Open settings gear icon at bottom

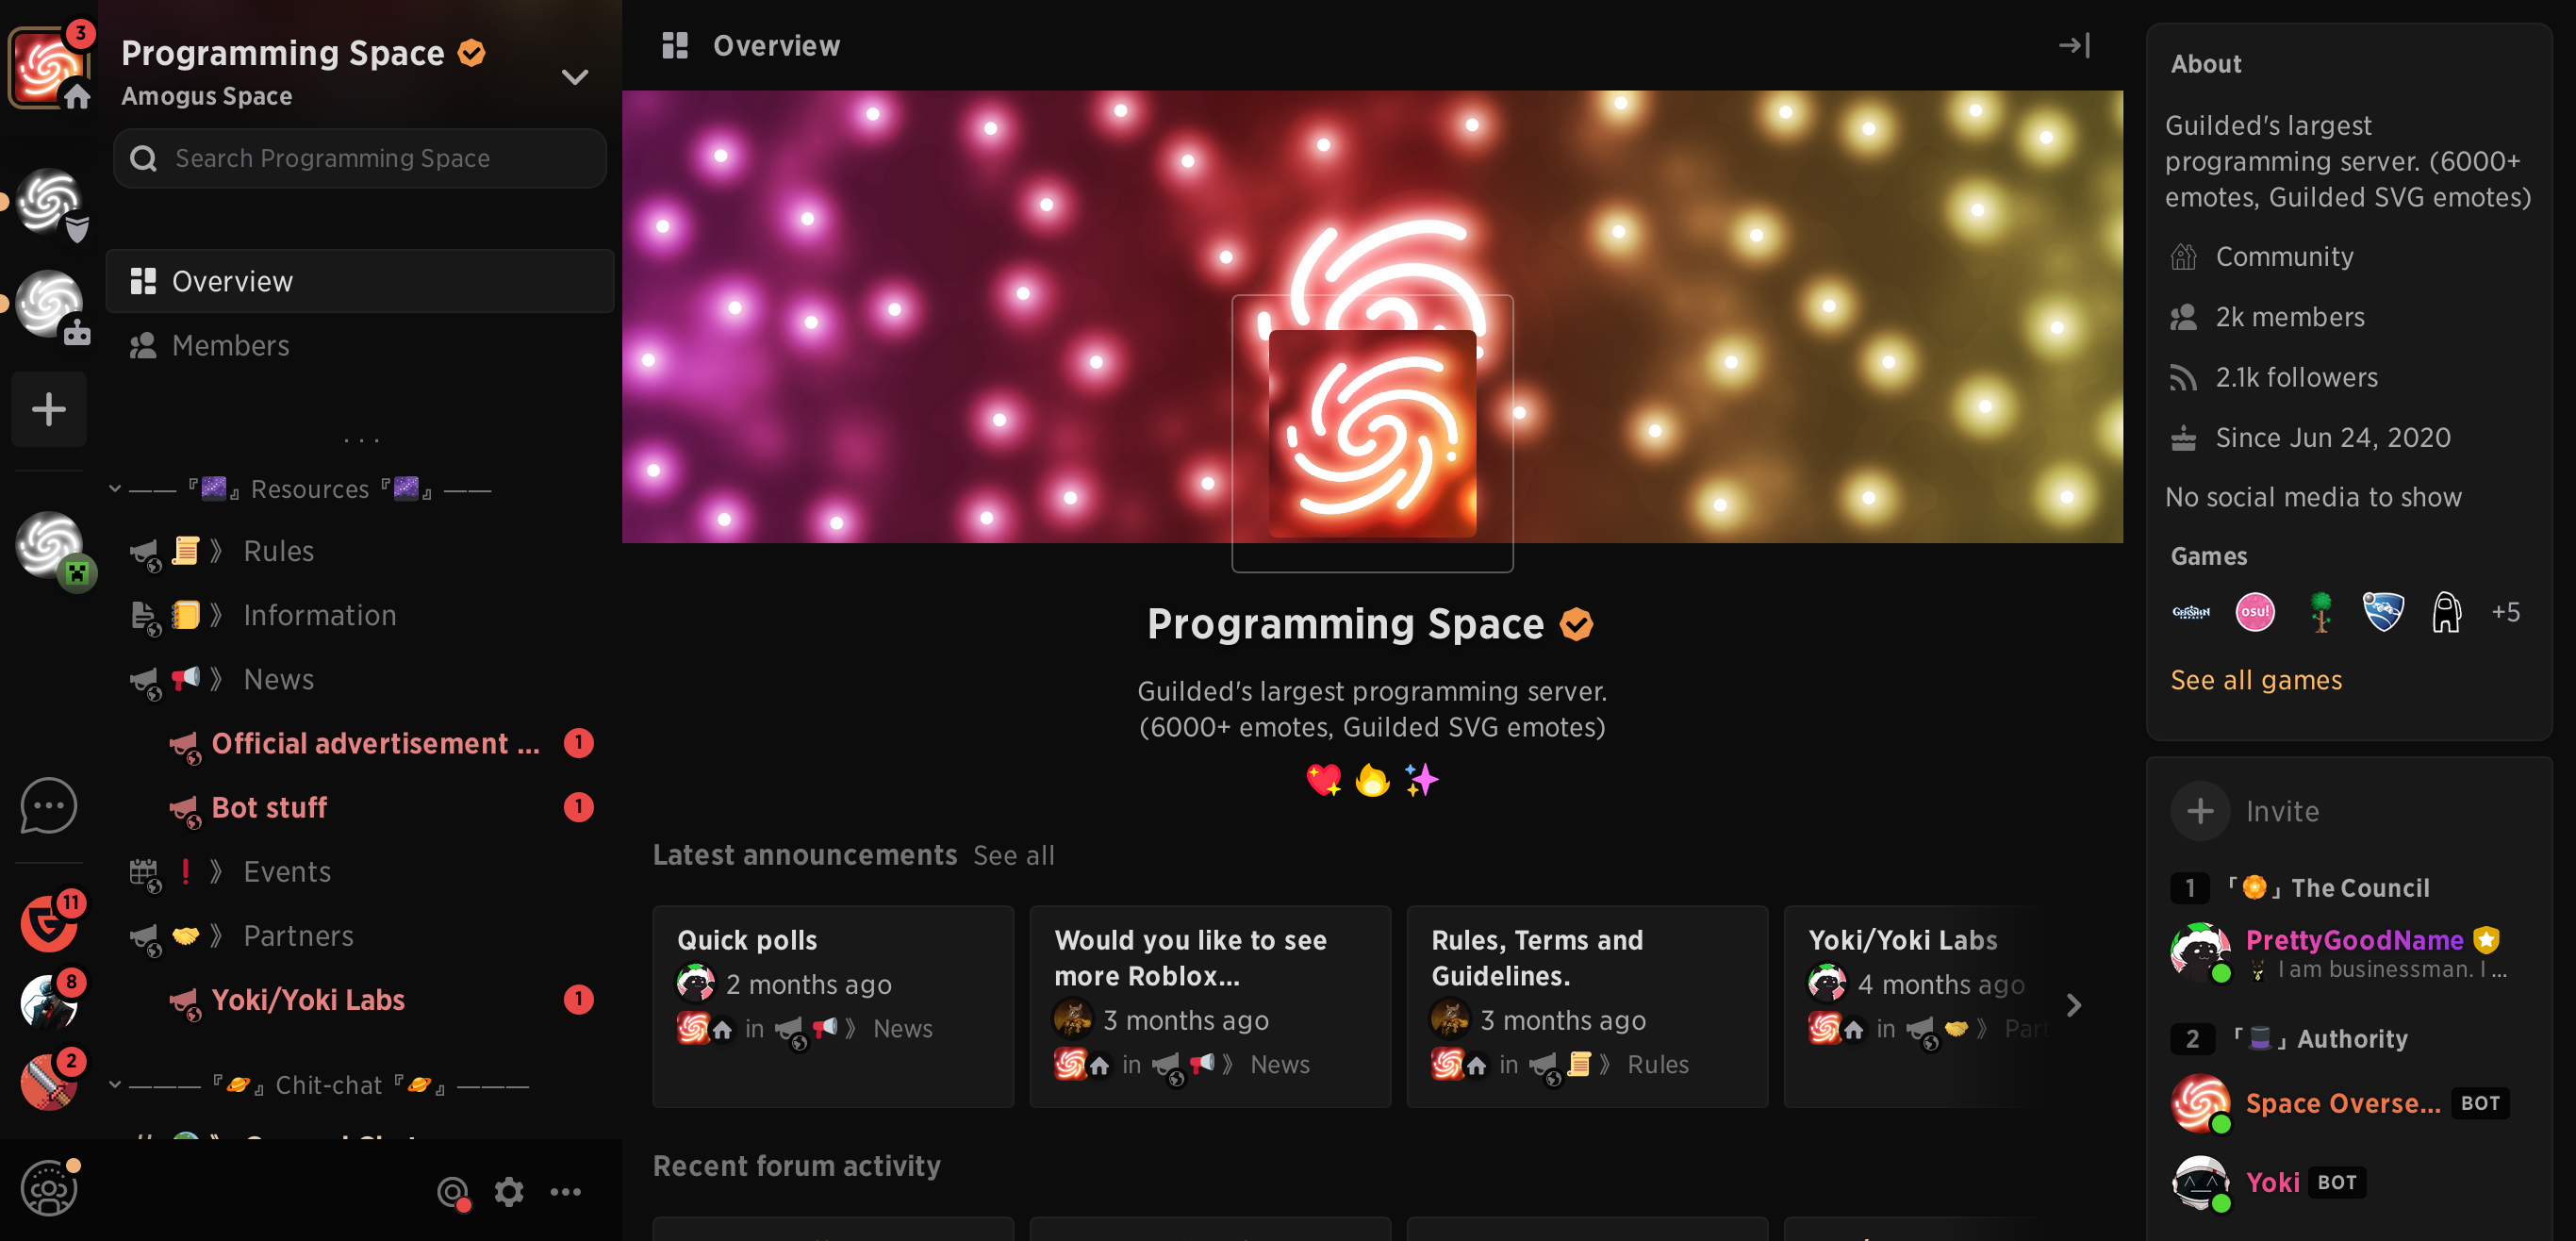(509, 1191)
